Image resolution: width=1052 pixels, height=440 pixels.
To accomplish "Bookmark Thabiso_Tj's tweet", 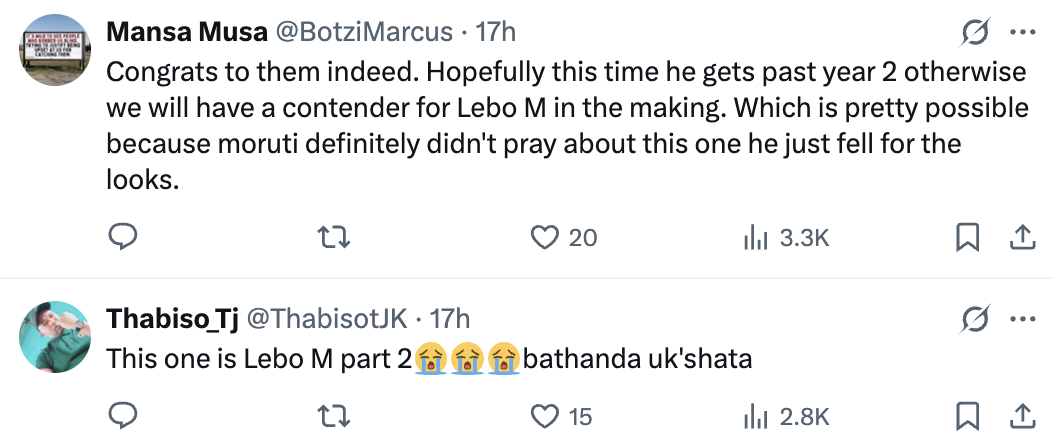I will pos(968,416).
